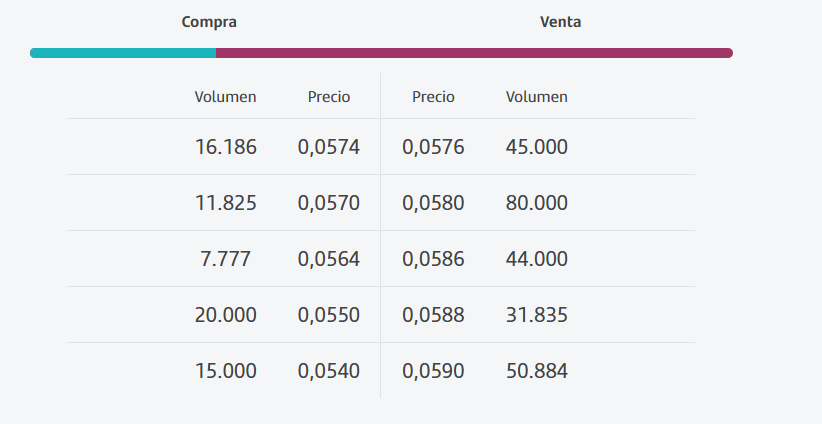Select the sell price 0,0590

(x=433, y=371)
